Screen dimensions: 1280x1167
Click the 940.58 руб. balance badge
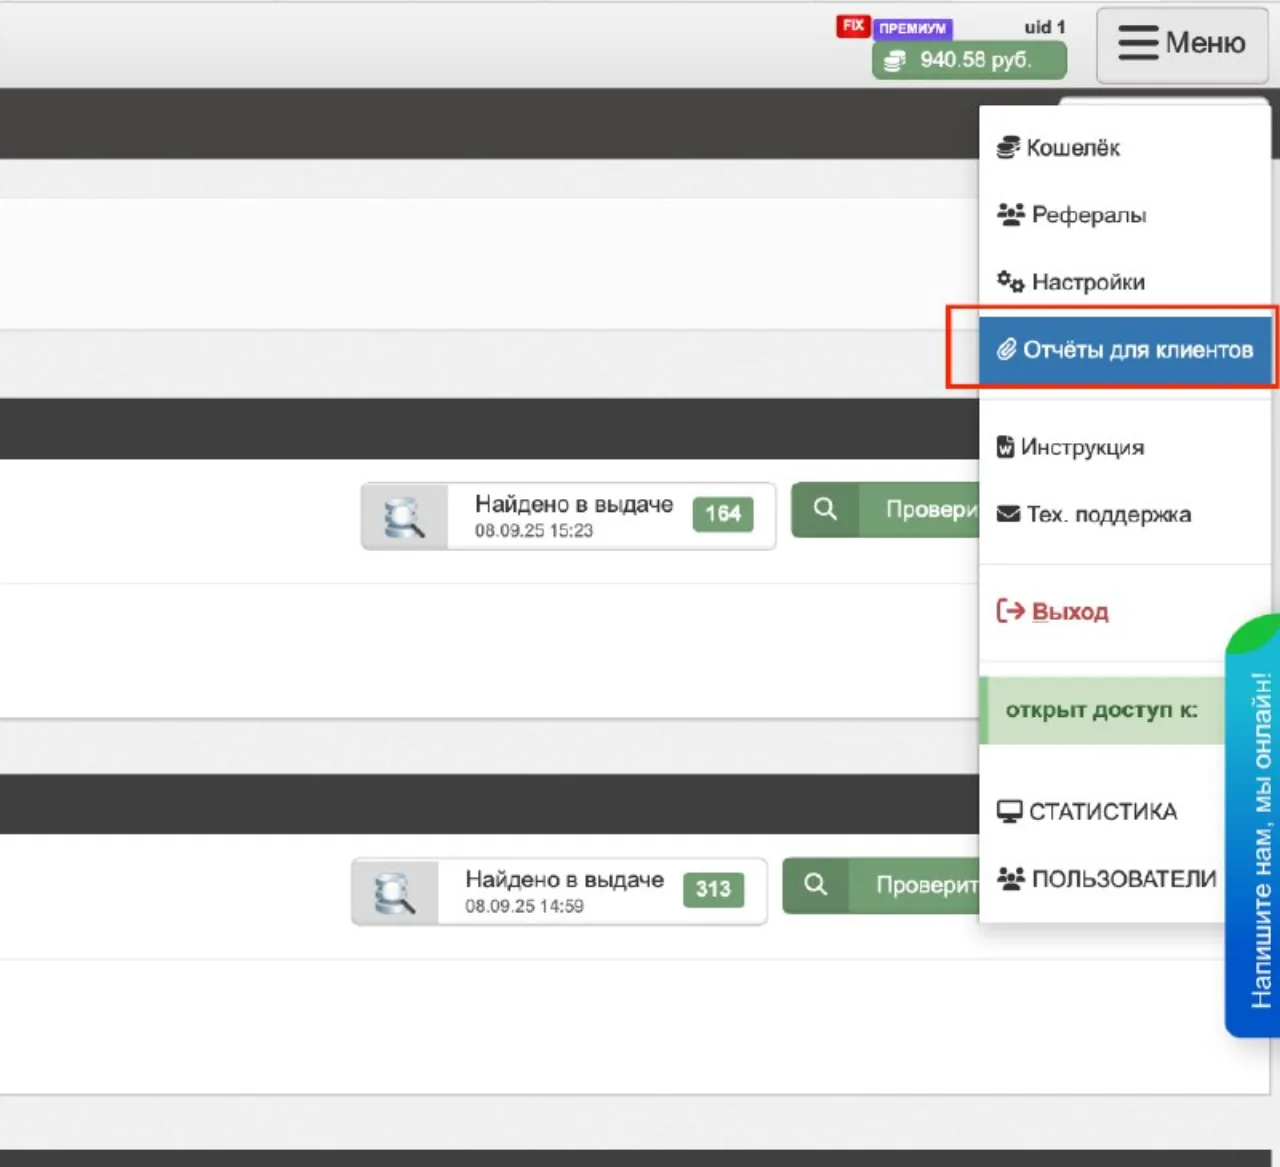coord(969,60)
